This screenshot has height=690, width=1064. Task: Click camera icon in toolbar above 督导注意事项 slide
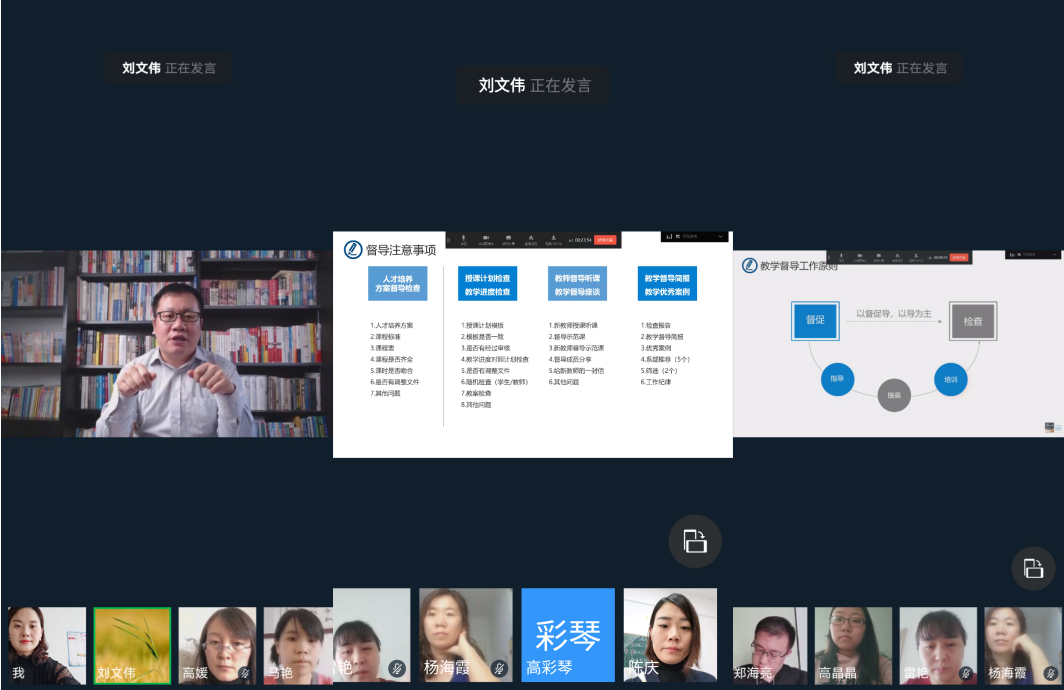coord(485,239)
